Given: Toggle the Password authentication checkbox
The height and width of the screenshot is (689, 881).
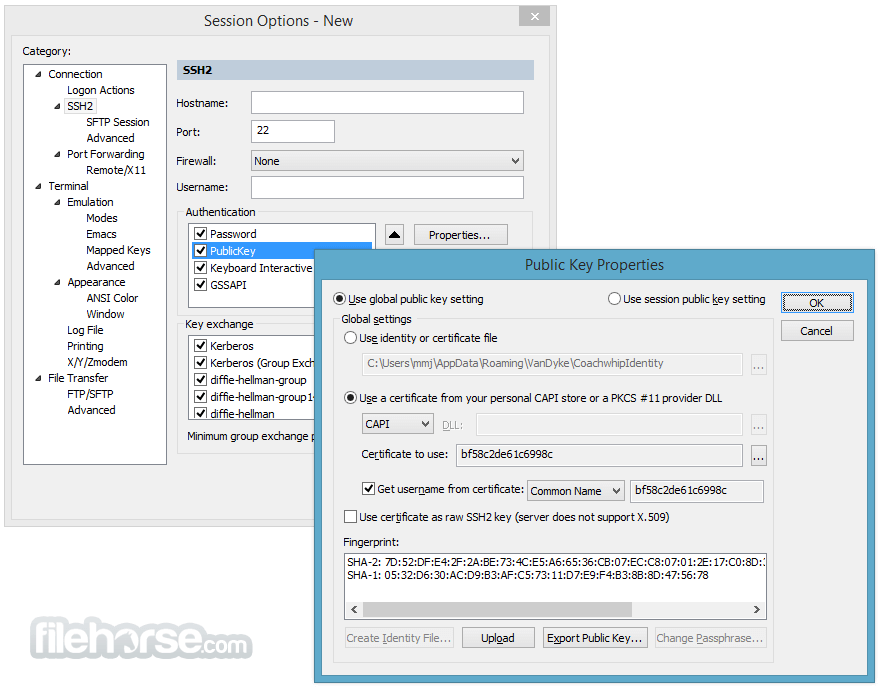Looking at the screenshot, I should (x=201, y=233).
